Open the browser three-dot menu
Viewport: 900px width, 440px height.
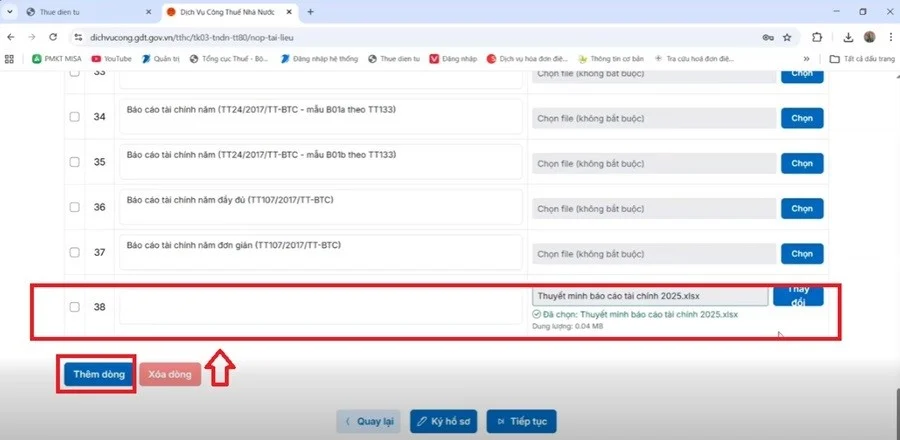tap(888, 36)
